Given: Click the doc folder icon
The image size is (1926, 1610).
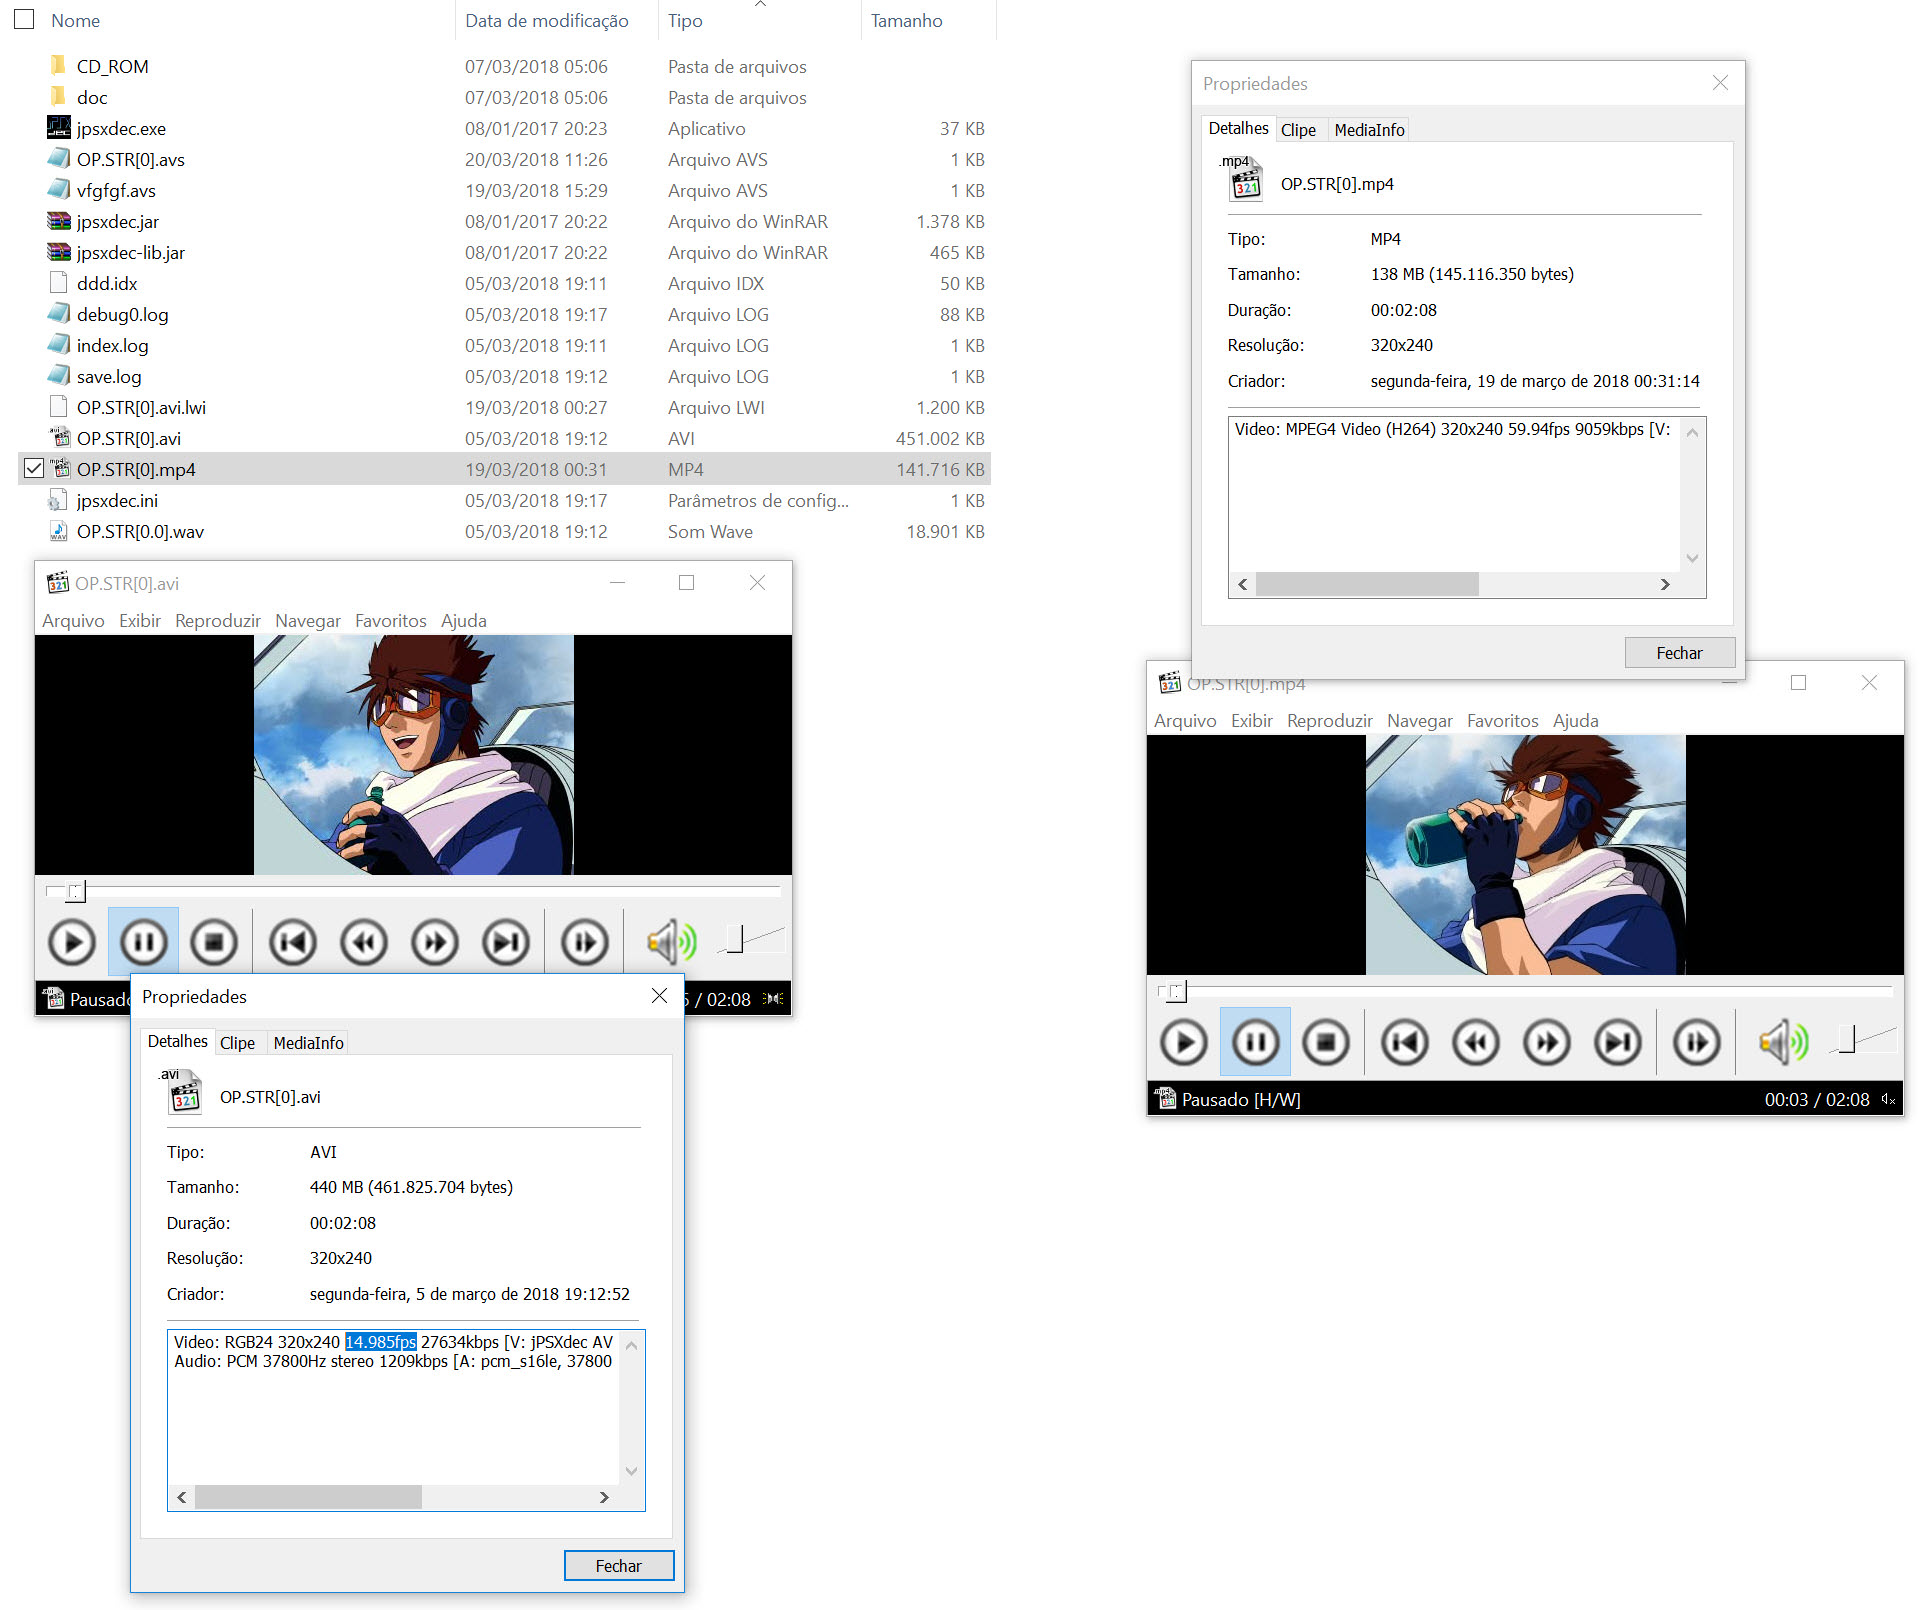Looking at the screenshot, I should tap(58, 97).
